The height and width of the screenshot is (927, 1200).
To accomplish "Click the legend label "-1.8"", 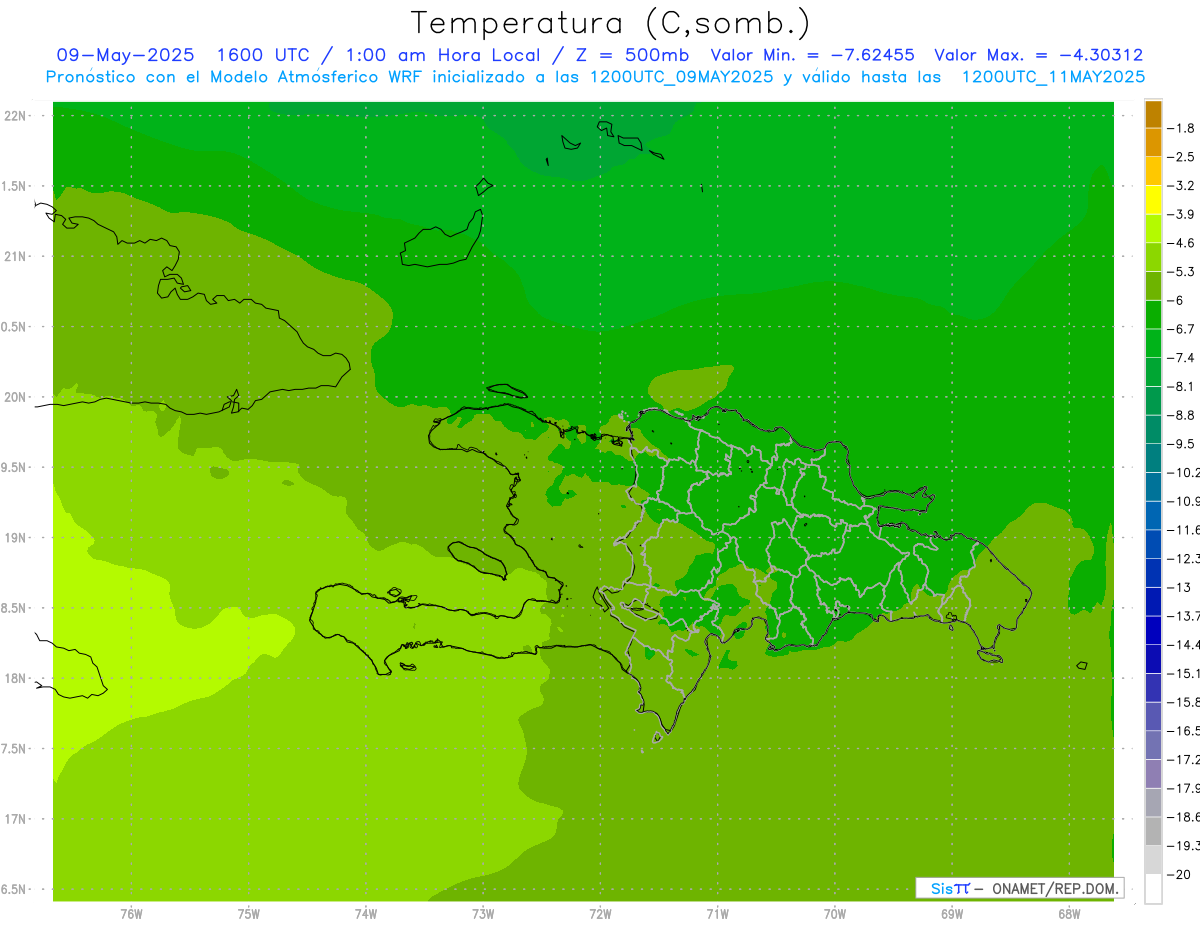I will pyautogui.click(x=1183, y=128).
